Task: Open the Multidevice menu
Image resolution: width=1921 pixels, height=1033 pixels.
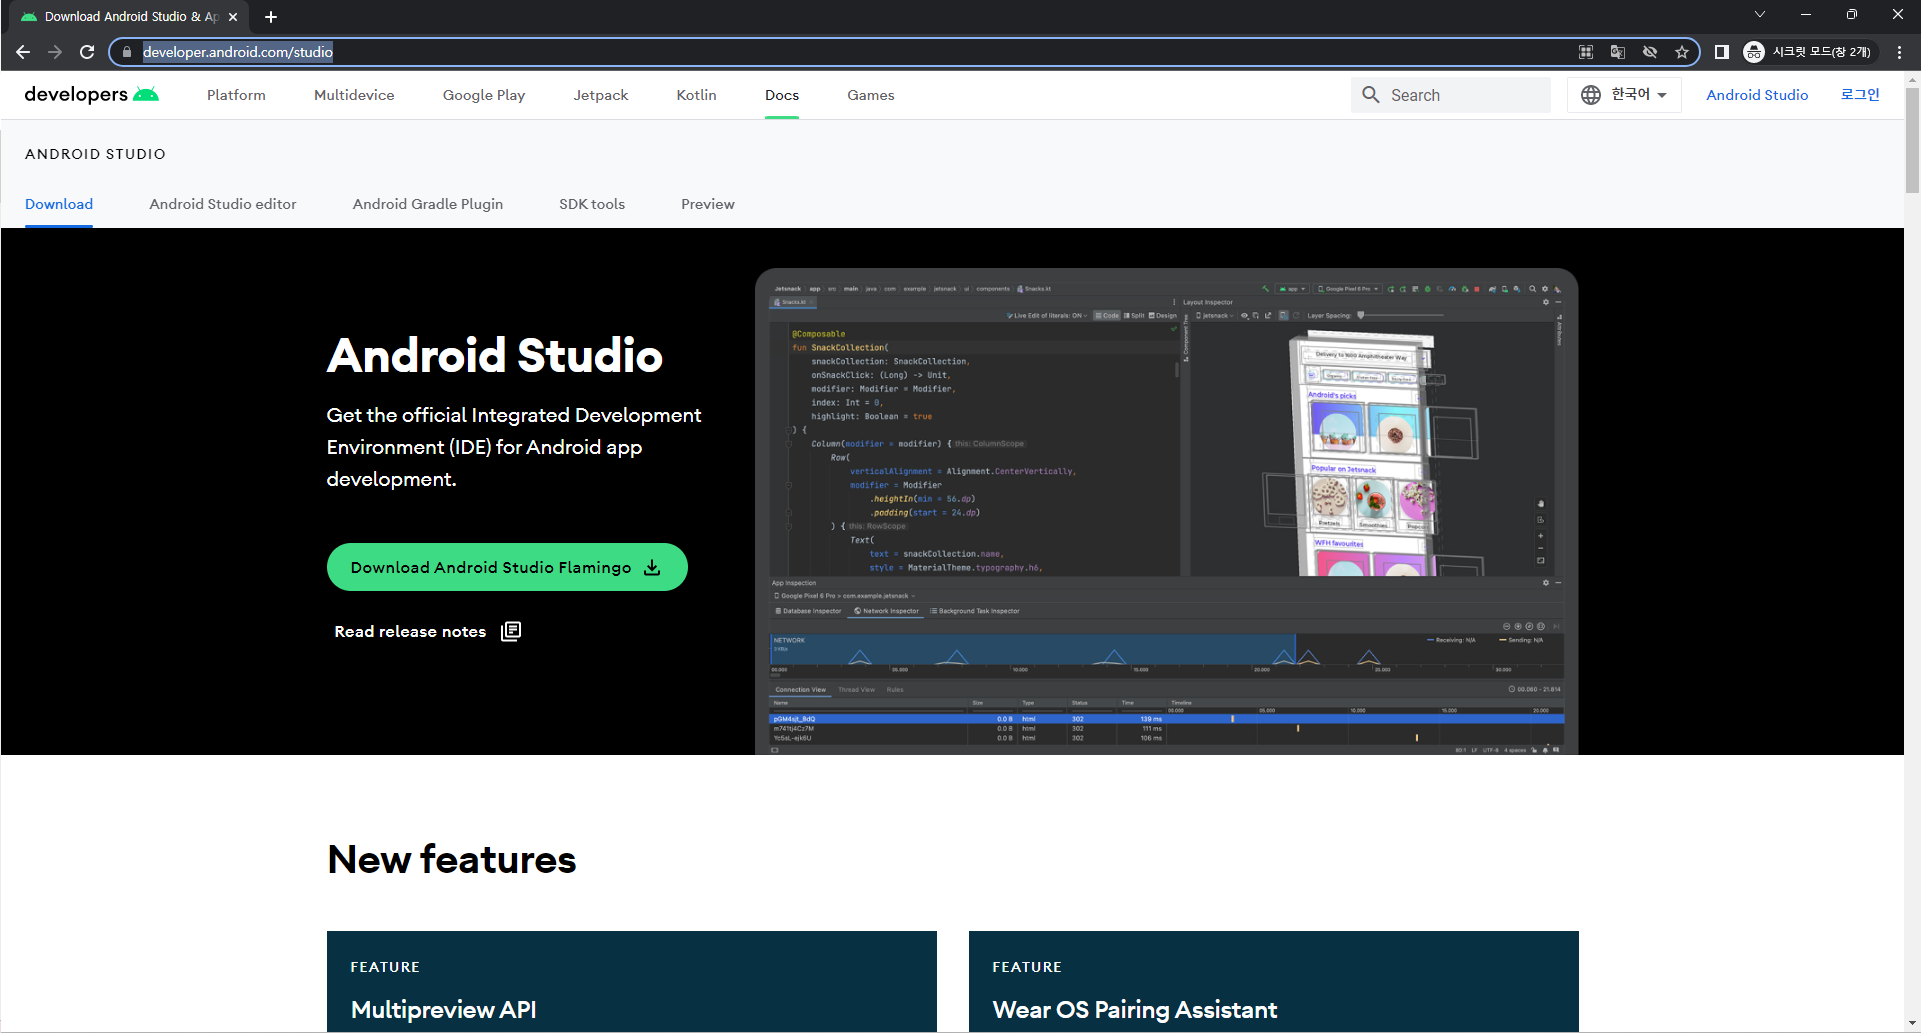Action: 354,95
